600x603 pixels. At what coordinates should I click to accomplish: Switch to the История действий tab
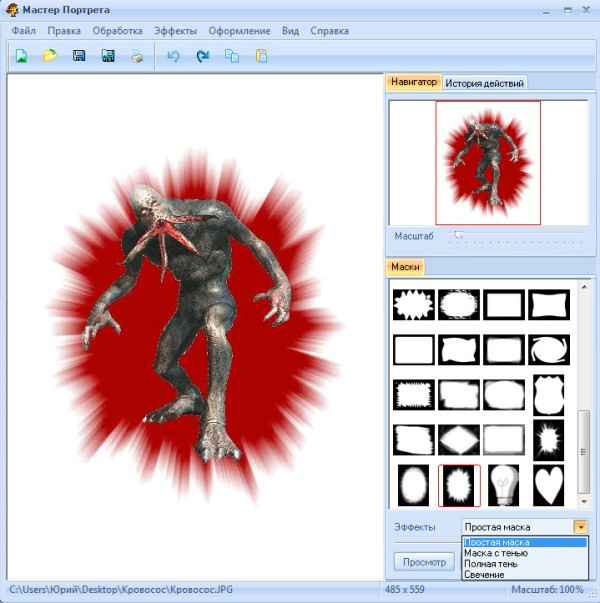click(x=484, y=83)
